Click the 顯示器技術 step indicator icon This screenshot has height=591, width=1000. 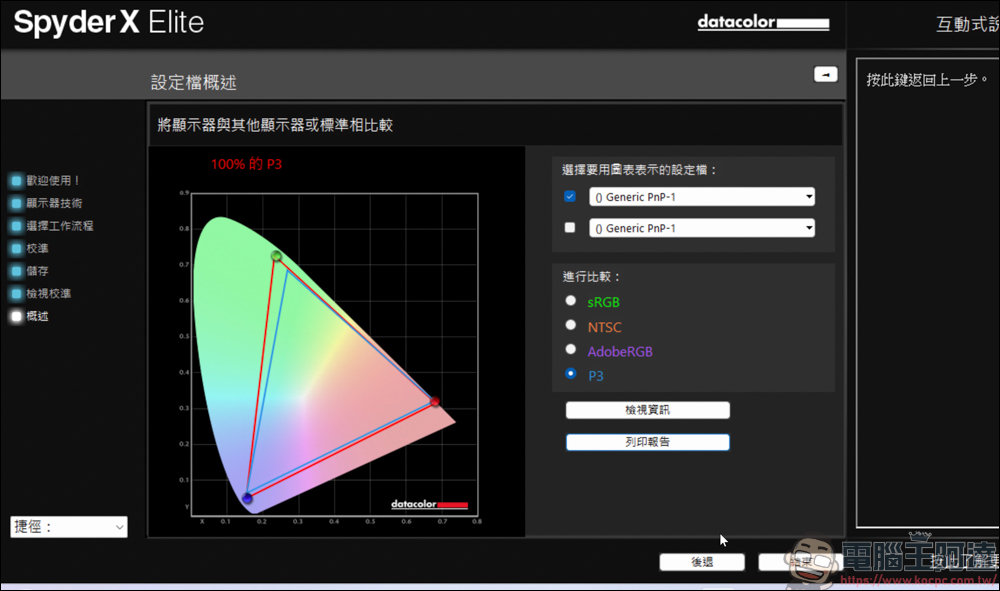17,203
